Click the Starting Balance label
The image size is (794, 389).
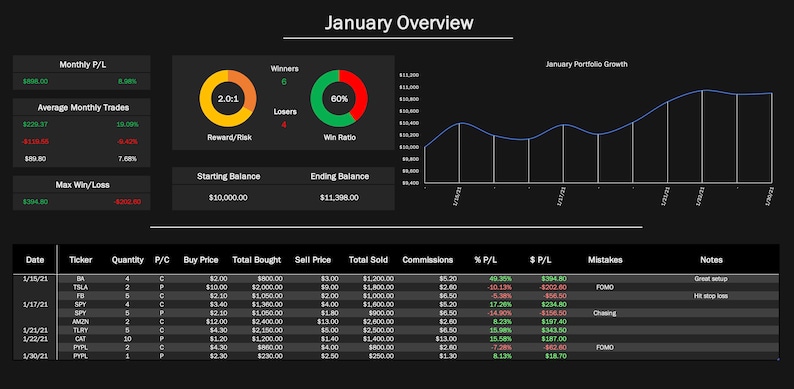click(228, 176)
